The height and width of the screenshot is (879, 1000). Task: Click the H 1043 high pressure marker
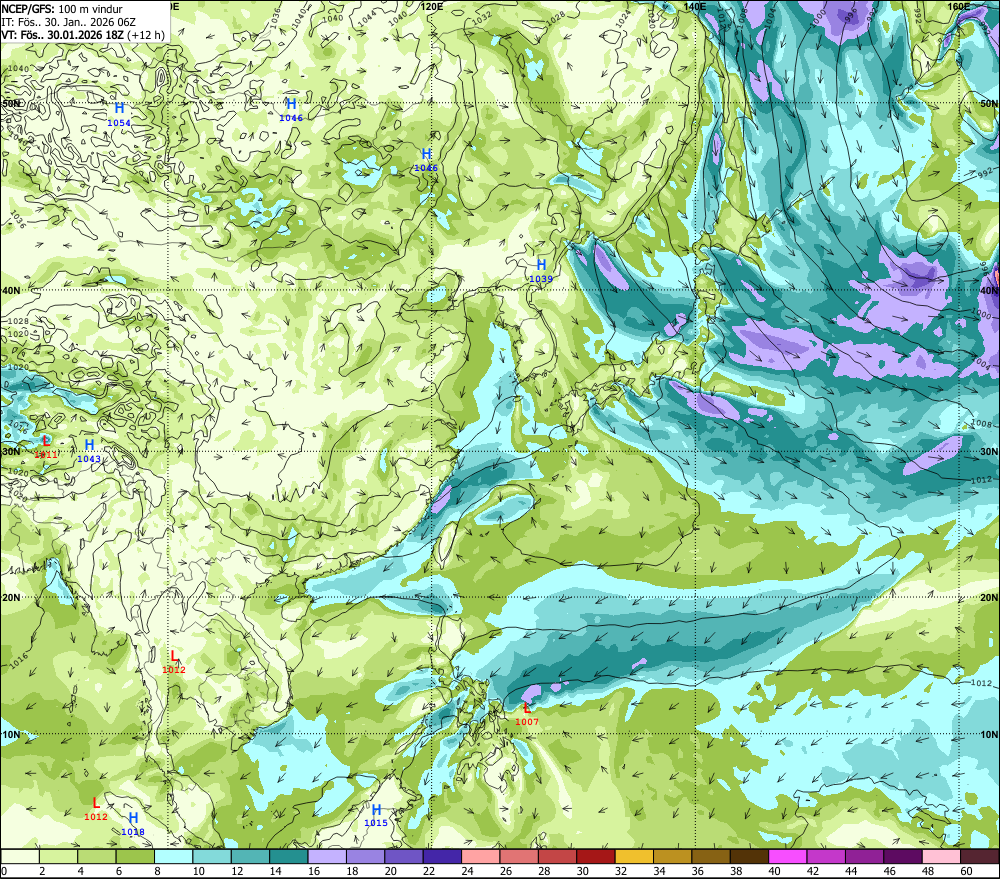(89, 451)
